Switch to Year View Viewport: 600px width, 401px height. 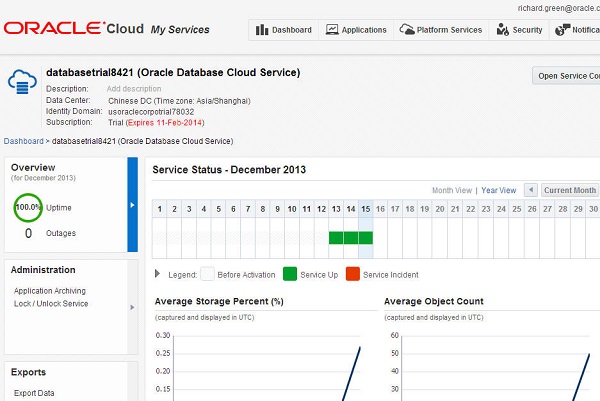pos(499,190)
